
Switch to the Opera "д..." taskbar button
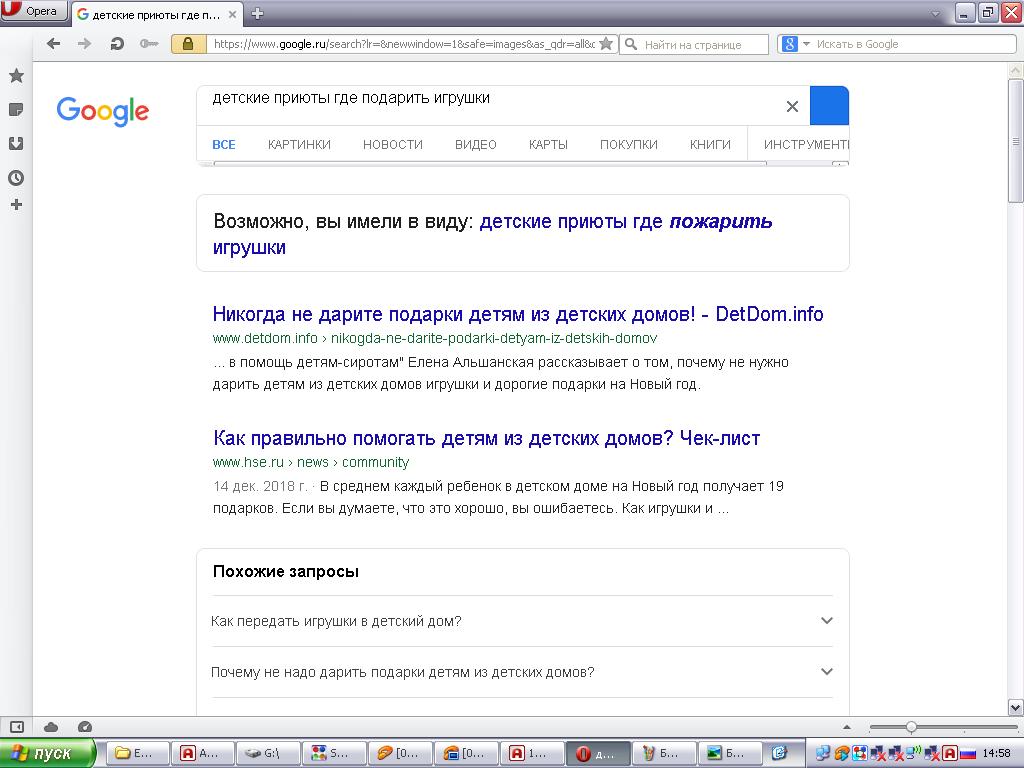tap(598, 753)
